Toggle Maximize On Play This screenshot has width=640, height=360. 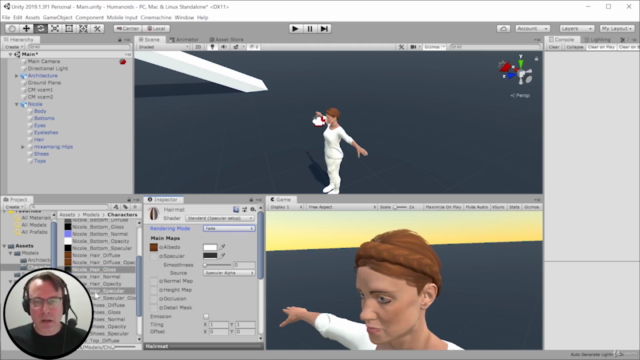(443, 207)
